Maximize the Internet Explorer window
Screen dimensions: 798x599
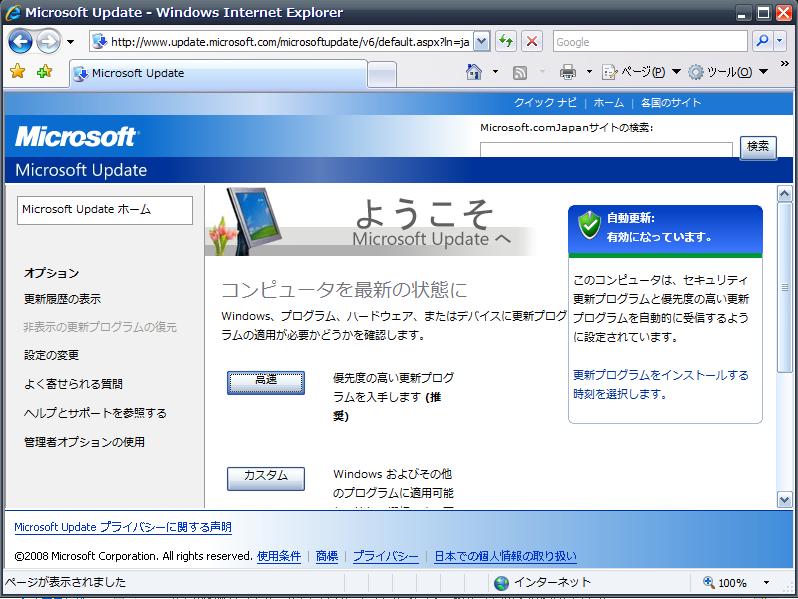point(763,13)
